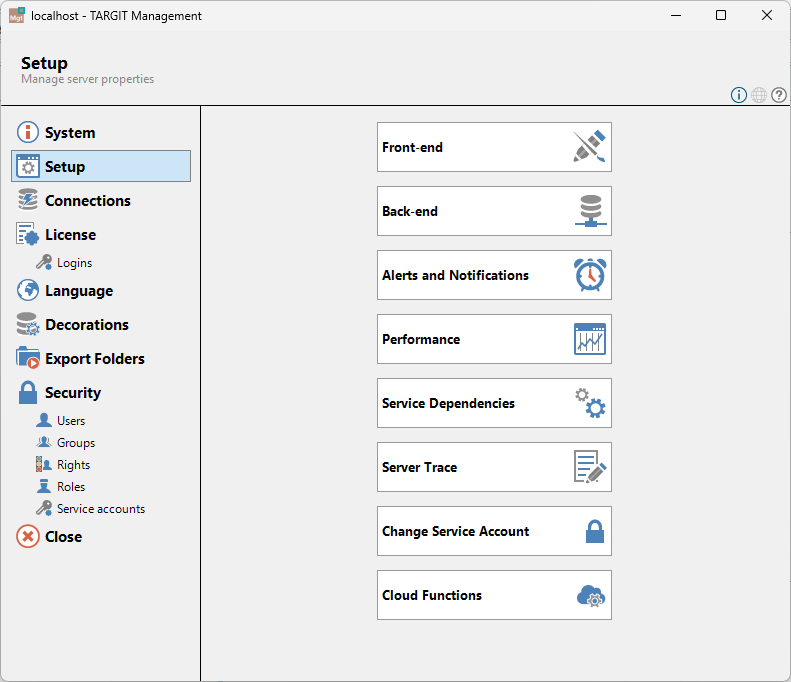Click the Roles figure icon
This screenshot has width=791, height=682.
coord(44,486)
